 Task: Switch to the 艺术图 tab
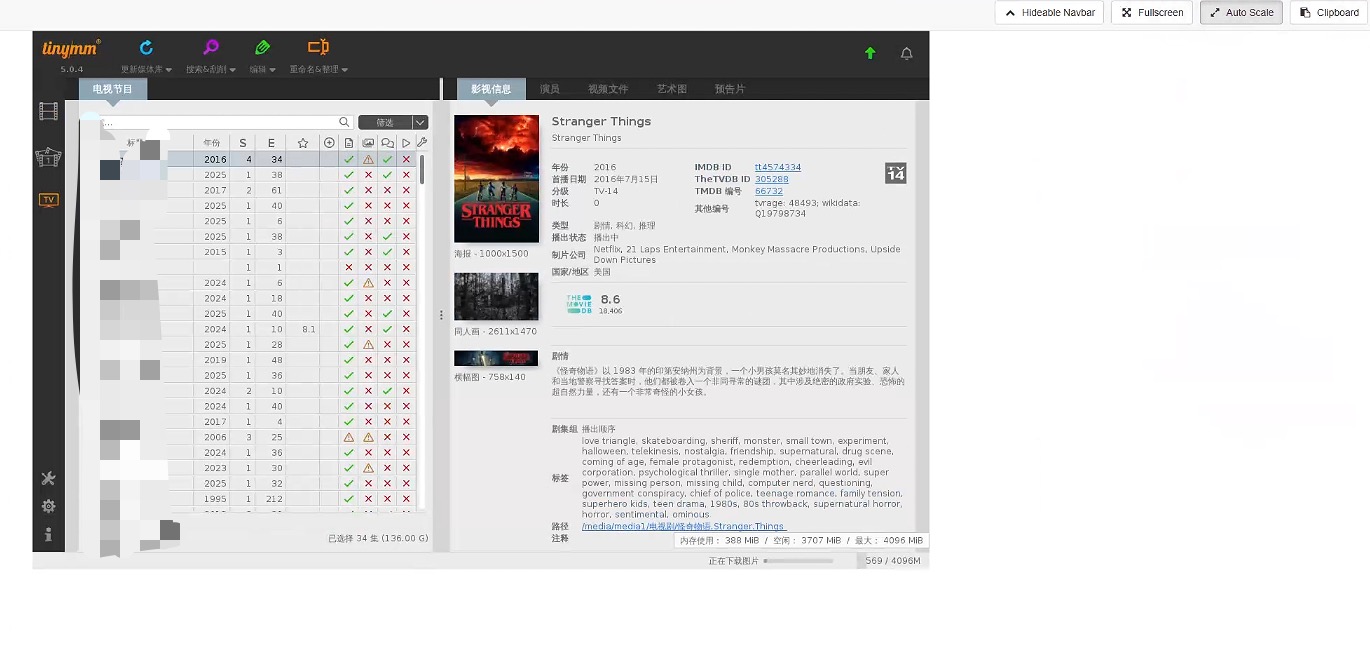[671, 89]
